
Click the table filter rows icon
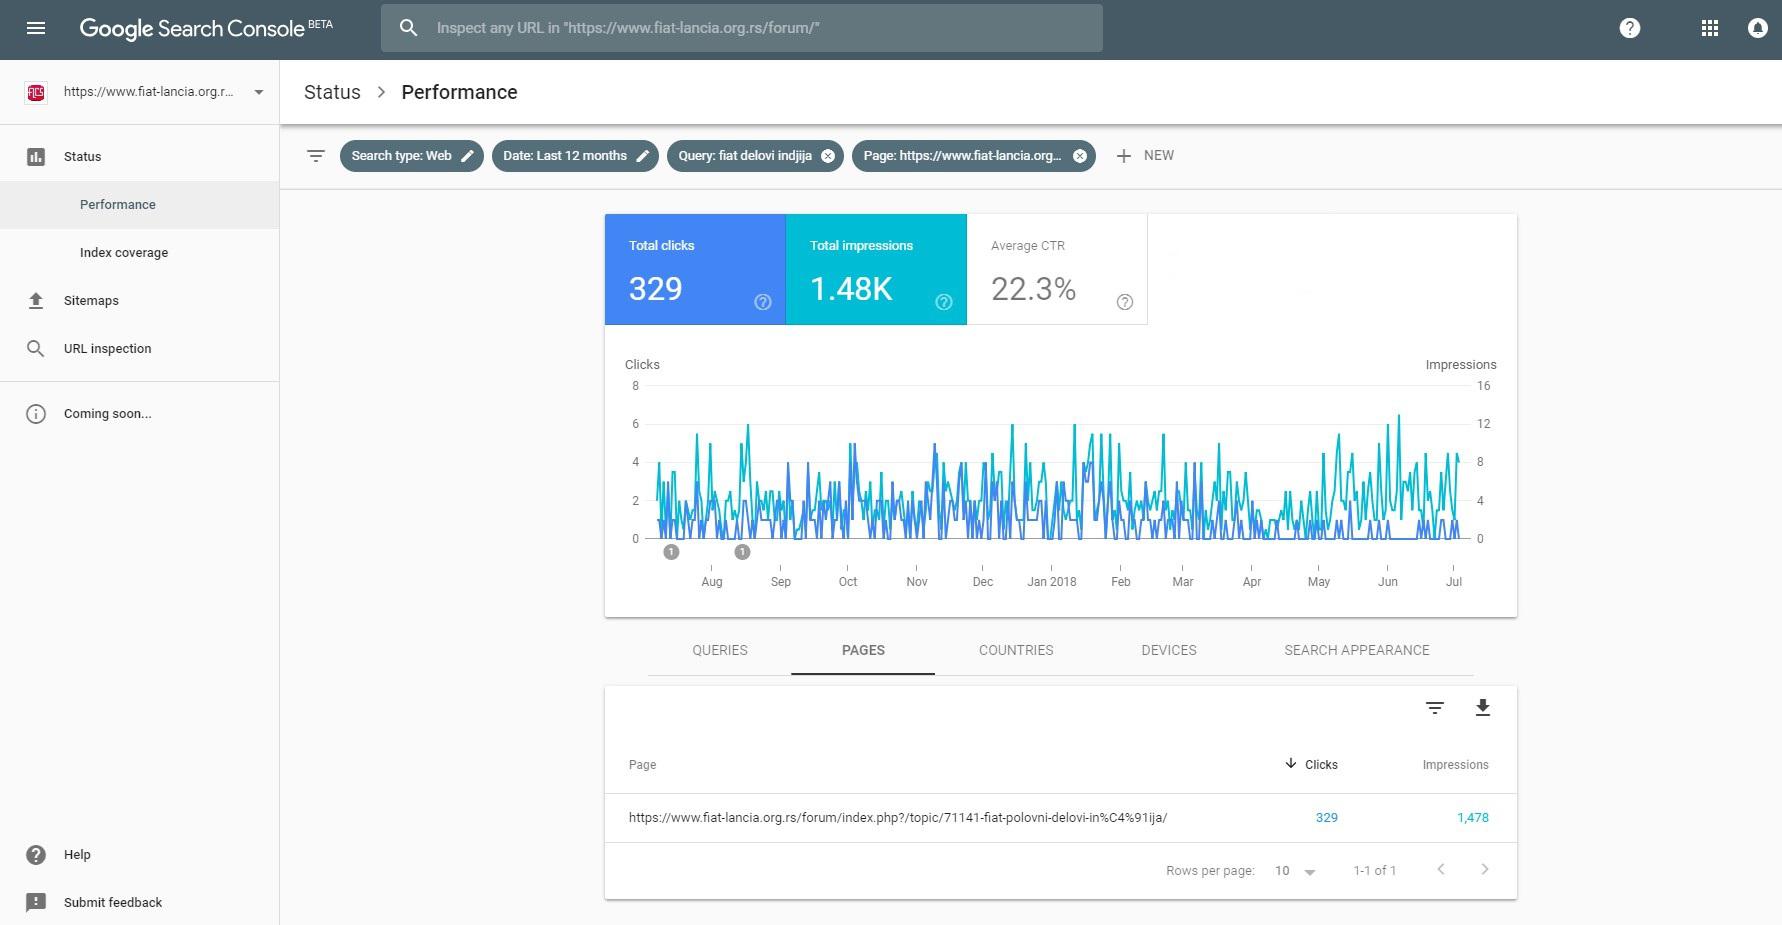[1435, 708]
